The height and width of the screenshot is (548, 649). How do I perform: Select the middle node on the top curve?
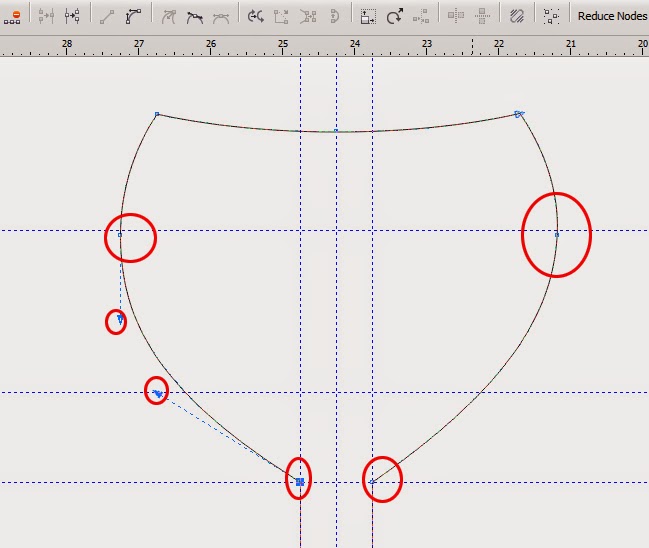[336, 131]
